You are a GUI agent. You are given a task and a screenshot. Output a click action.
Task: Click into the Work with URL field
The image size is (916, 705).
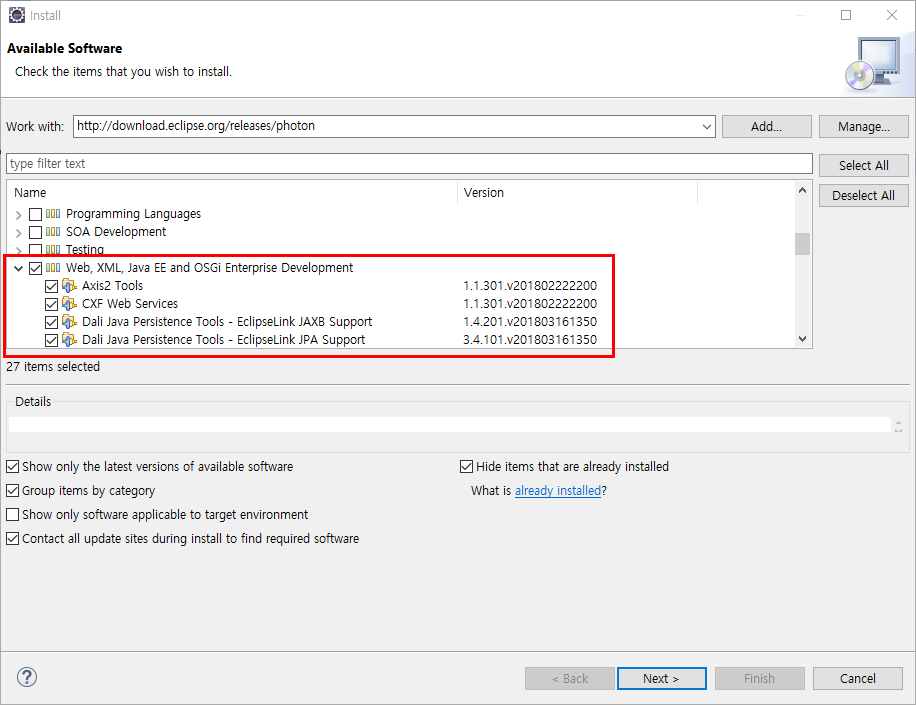pos(386,126)
